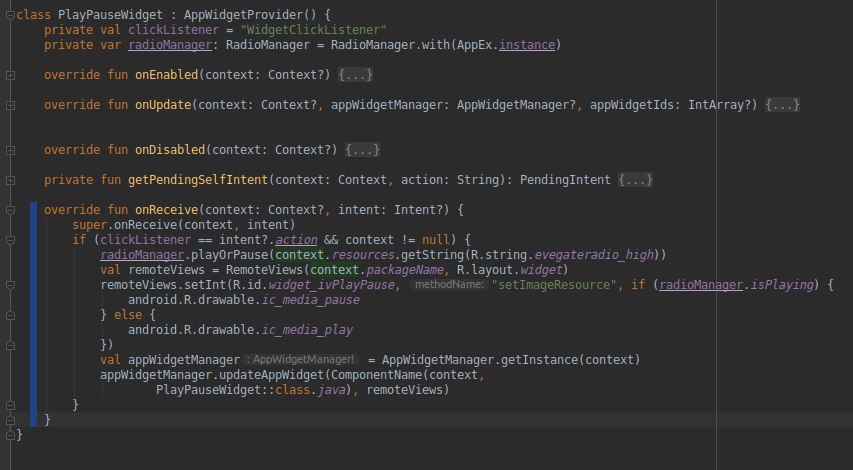Click the underlined radioManager in the declaration line
The height and width of the screenshot is (470, 853).
point(170,45)
